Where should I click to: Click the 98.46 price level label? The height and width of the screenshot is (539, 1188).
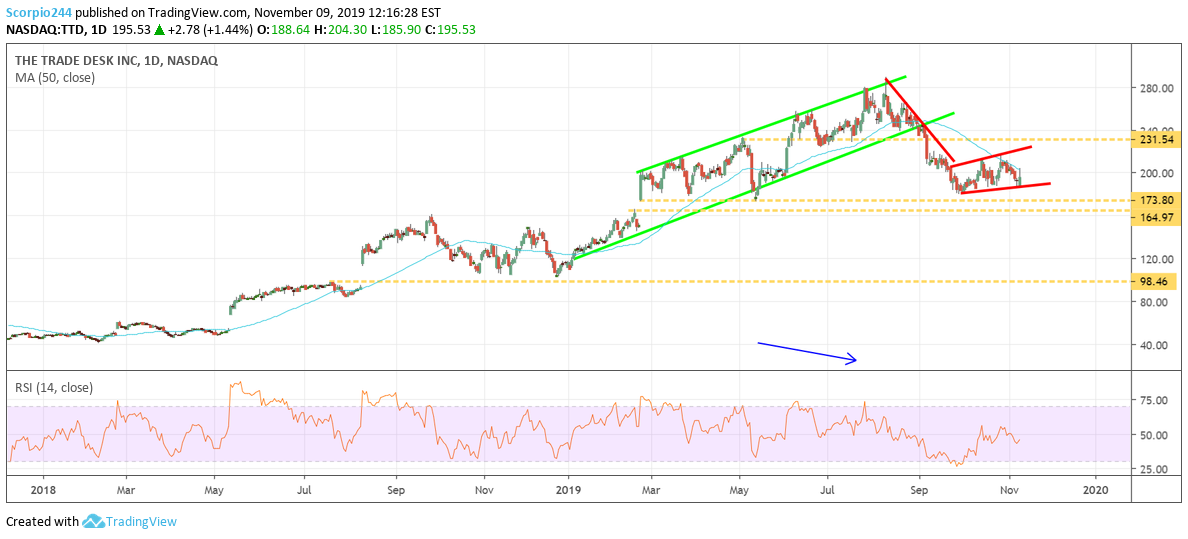click(x=1155, y=281)
